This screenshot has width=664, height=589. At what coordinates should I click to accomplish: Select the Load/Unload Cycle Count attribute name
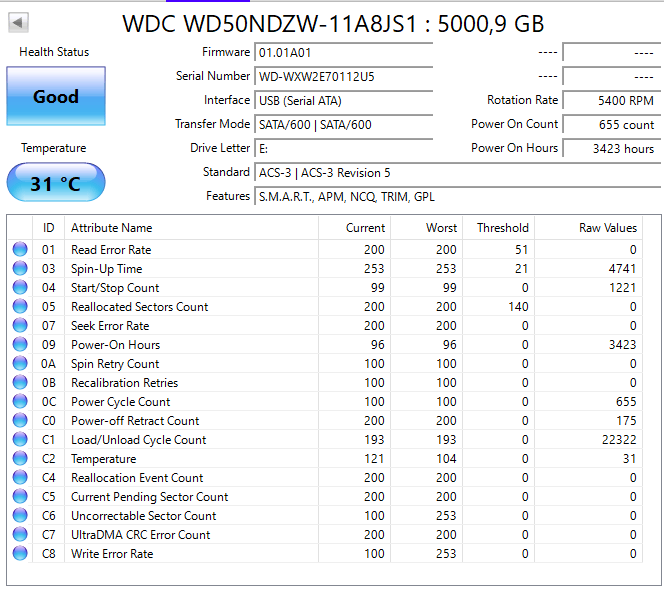click(x=138, y=440)
